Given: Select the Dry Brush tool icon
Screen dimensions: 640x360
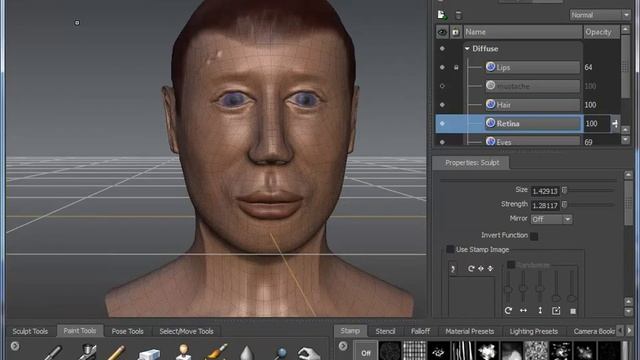Looking at the screenshot, I should coord(215,352).
